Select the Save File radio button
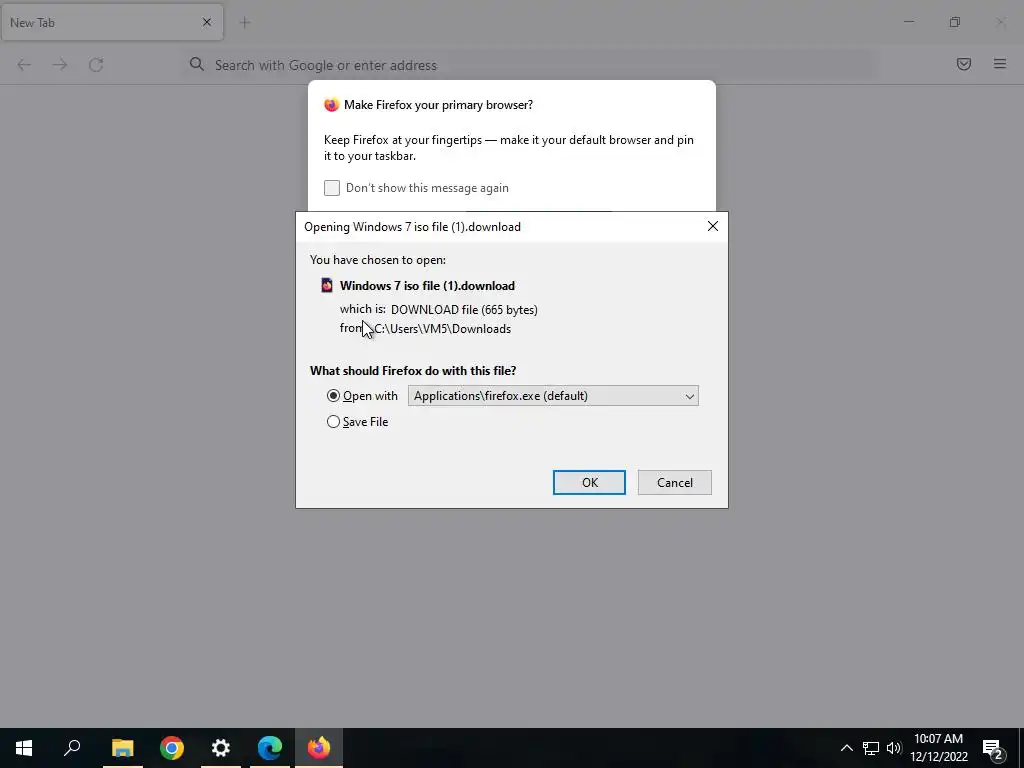The image size is (1024, 768). tap(333, 422)
